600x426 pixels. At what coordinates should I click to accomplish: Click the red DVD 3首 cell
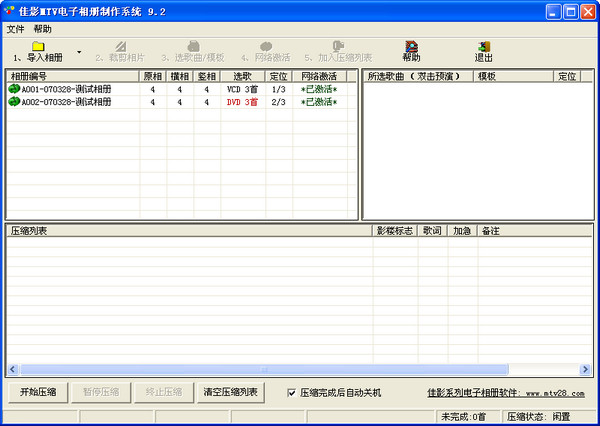[x=243, y=102]
